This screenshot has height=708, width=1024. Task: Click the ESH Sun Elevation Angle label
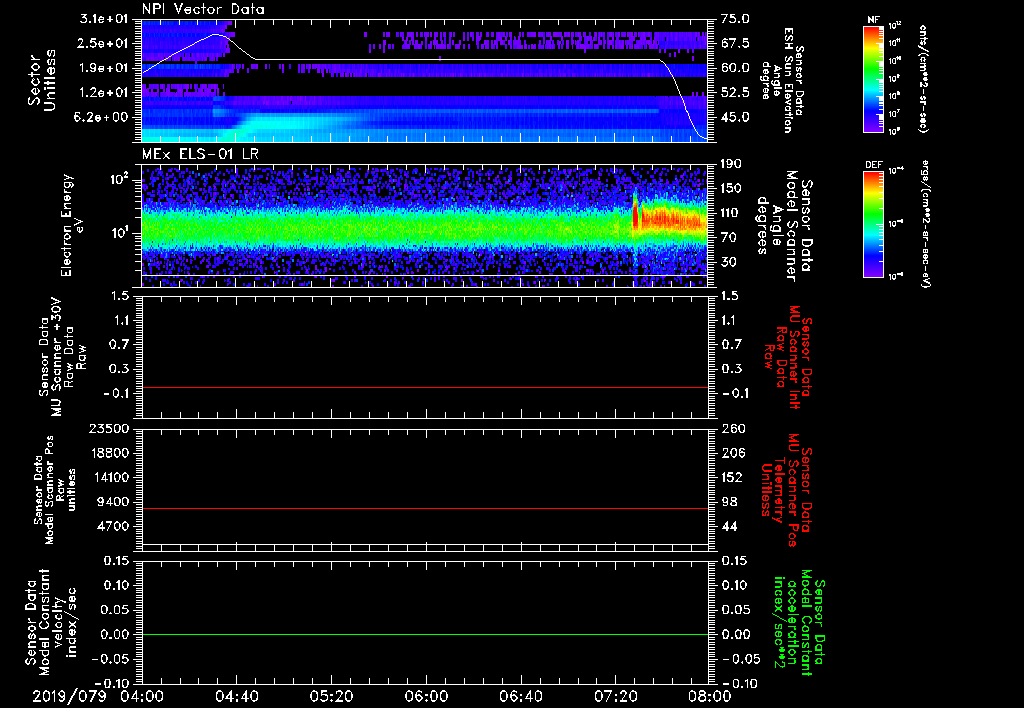coord(782,80)
